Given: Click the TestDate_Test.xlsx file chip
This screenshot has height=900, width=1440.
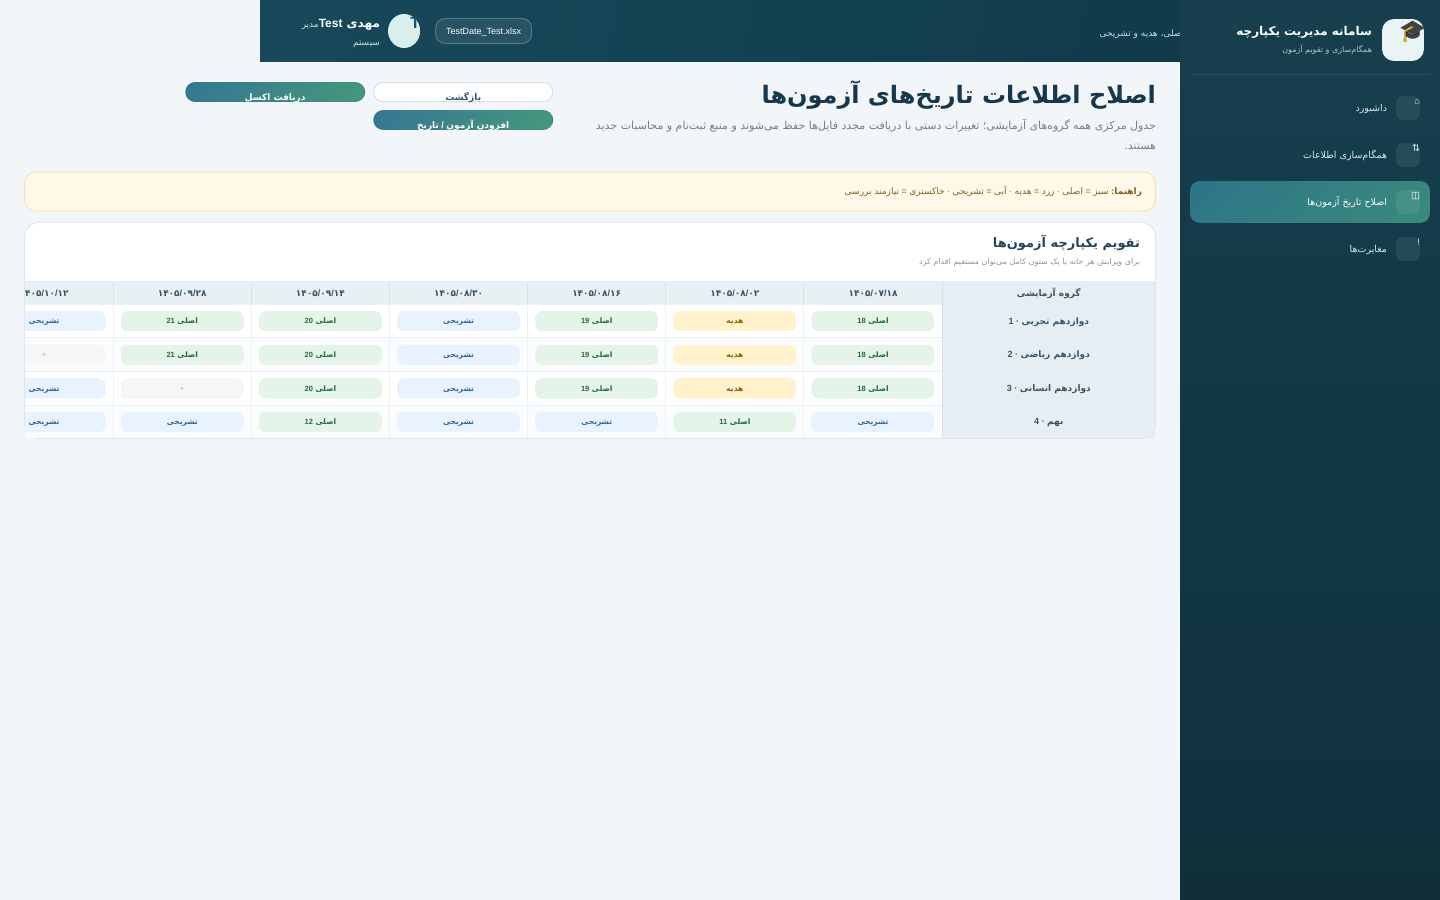Looking at the screenshot, I should coord(483,31).
